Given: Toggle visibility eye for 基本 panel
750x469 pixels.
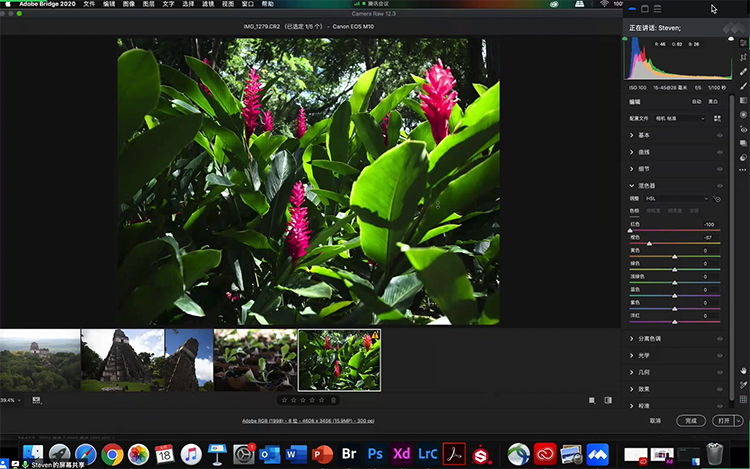Looking at the screenshot, I should point(719,135).
